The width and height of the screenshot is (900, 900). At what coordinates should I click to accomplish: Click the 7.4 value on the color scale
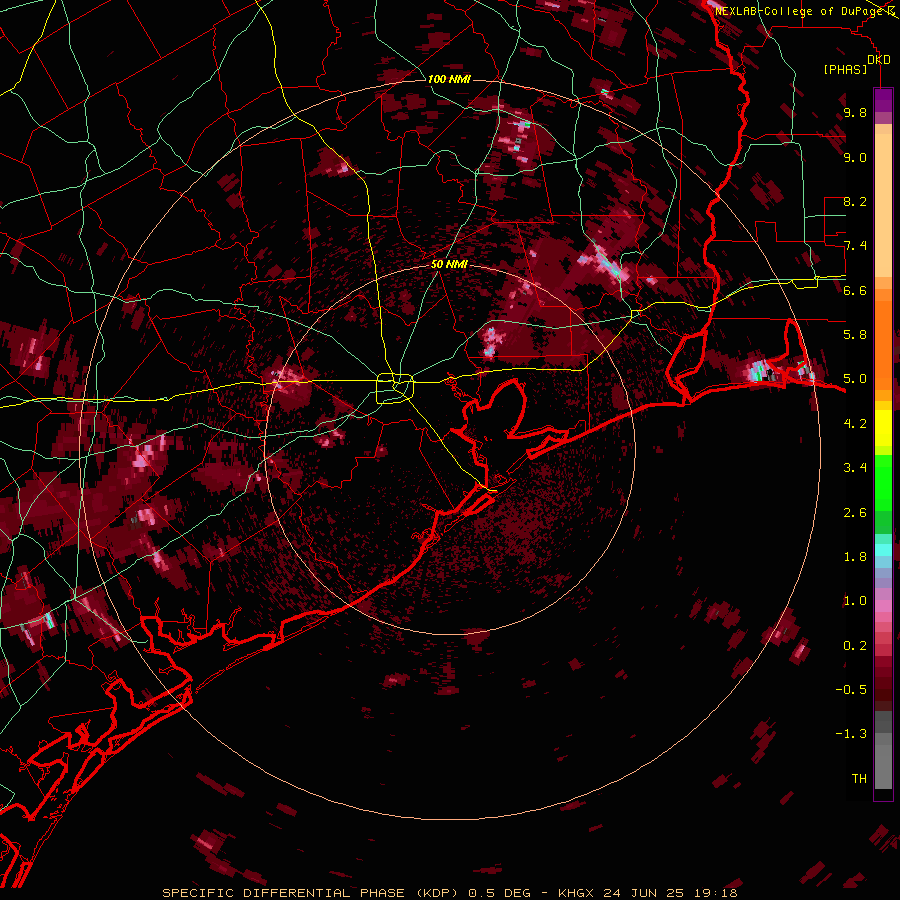[855, 246]
